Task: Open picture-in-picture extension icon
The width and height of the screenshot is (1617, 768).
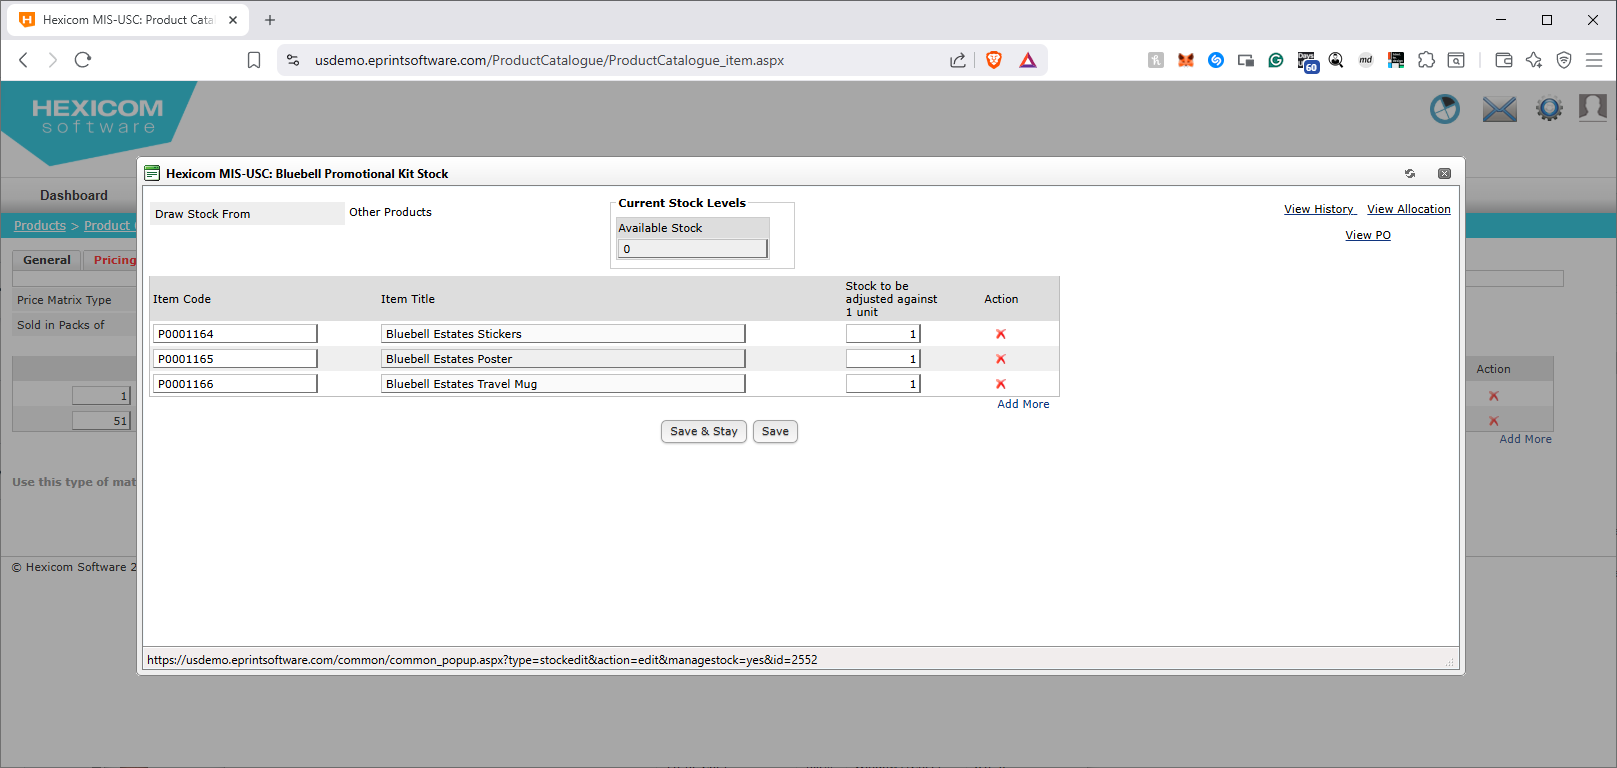Action: pyautogui.click(x=1246, y=60)
